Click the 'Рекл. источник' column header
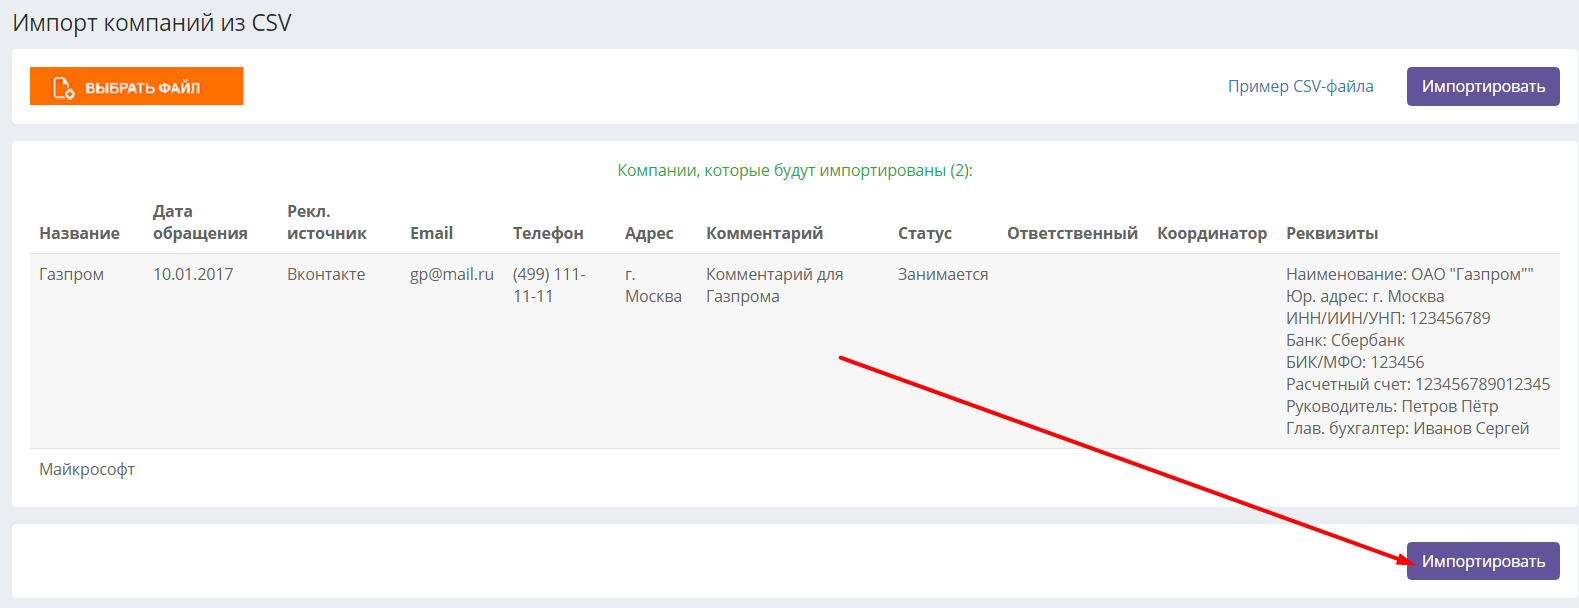 click(327, 222)
